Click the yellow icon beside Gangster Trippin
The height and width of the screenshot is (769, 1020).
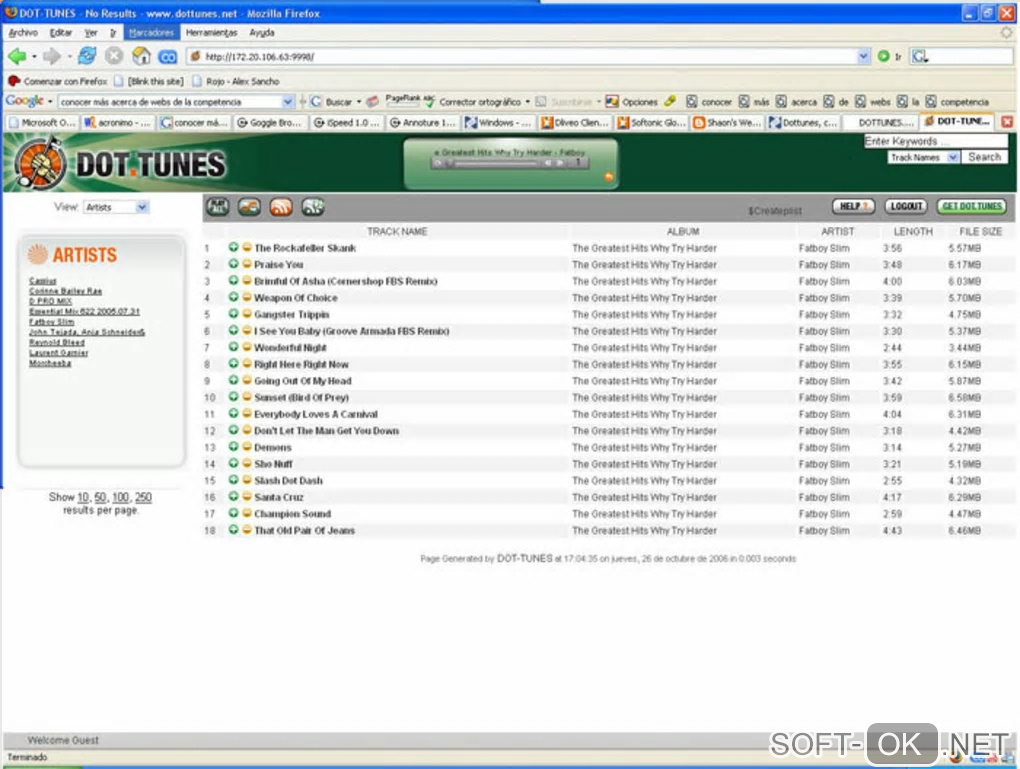247,314
